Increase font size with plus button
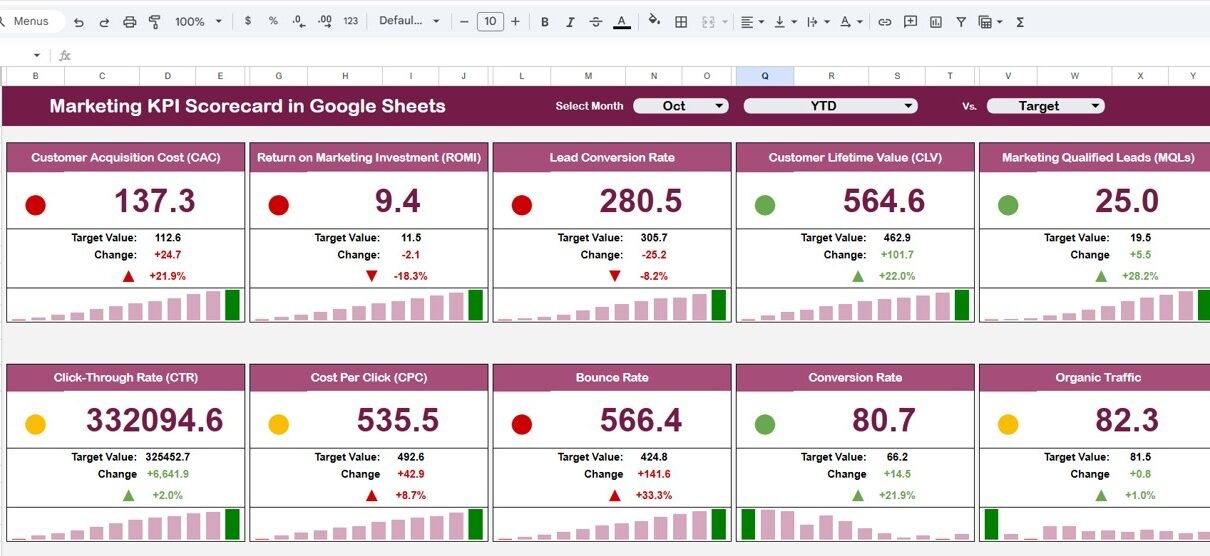Image resolution: width=1210 pixels, height=556 pixels. (x=515, y=21)
